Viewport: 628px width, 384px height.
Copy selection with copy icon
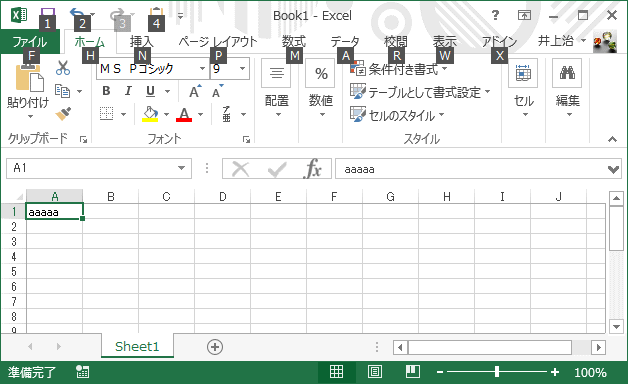(x=62, y=91)
